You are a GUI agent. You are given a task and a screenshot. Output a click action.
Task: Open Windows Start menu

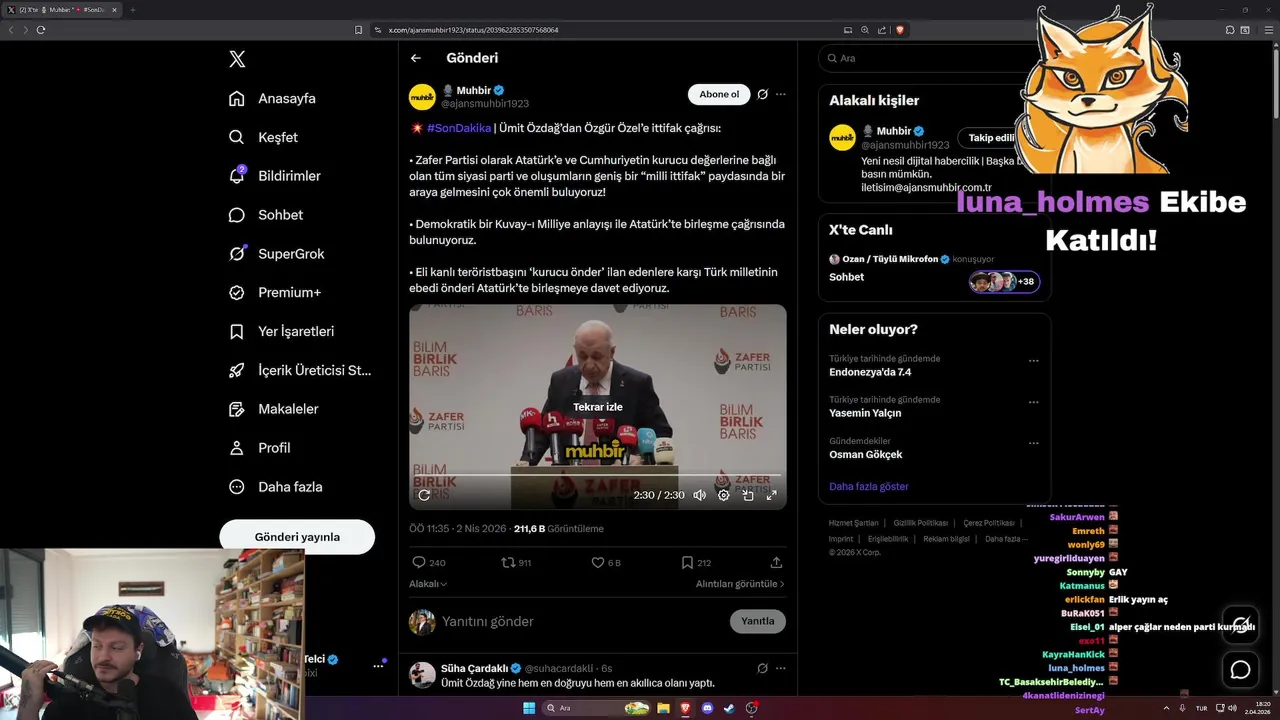pos(529,708)
